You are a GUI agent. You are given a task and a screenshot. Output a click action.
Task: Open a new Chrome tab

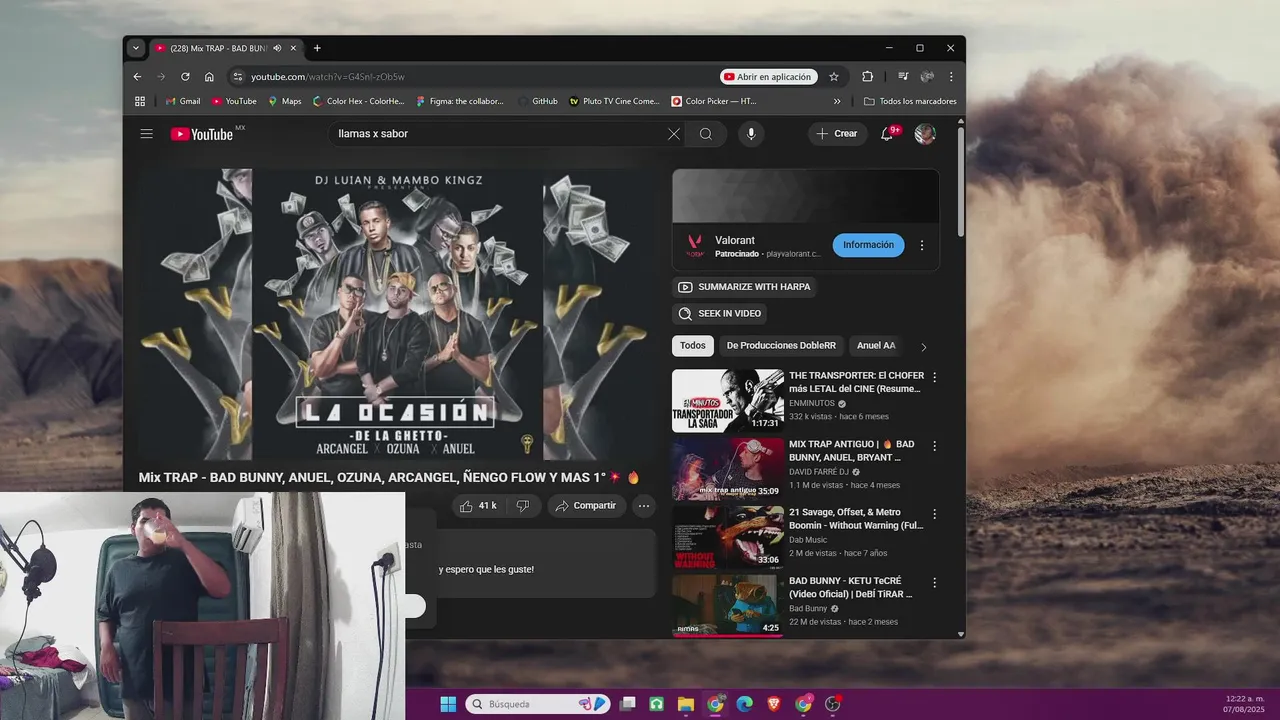click(x=317, y=48)
